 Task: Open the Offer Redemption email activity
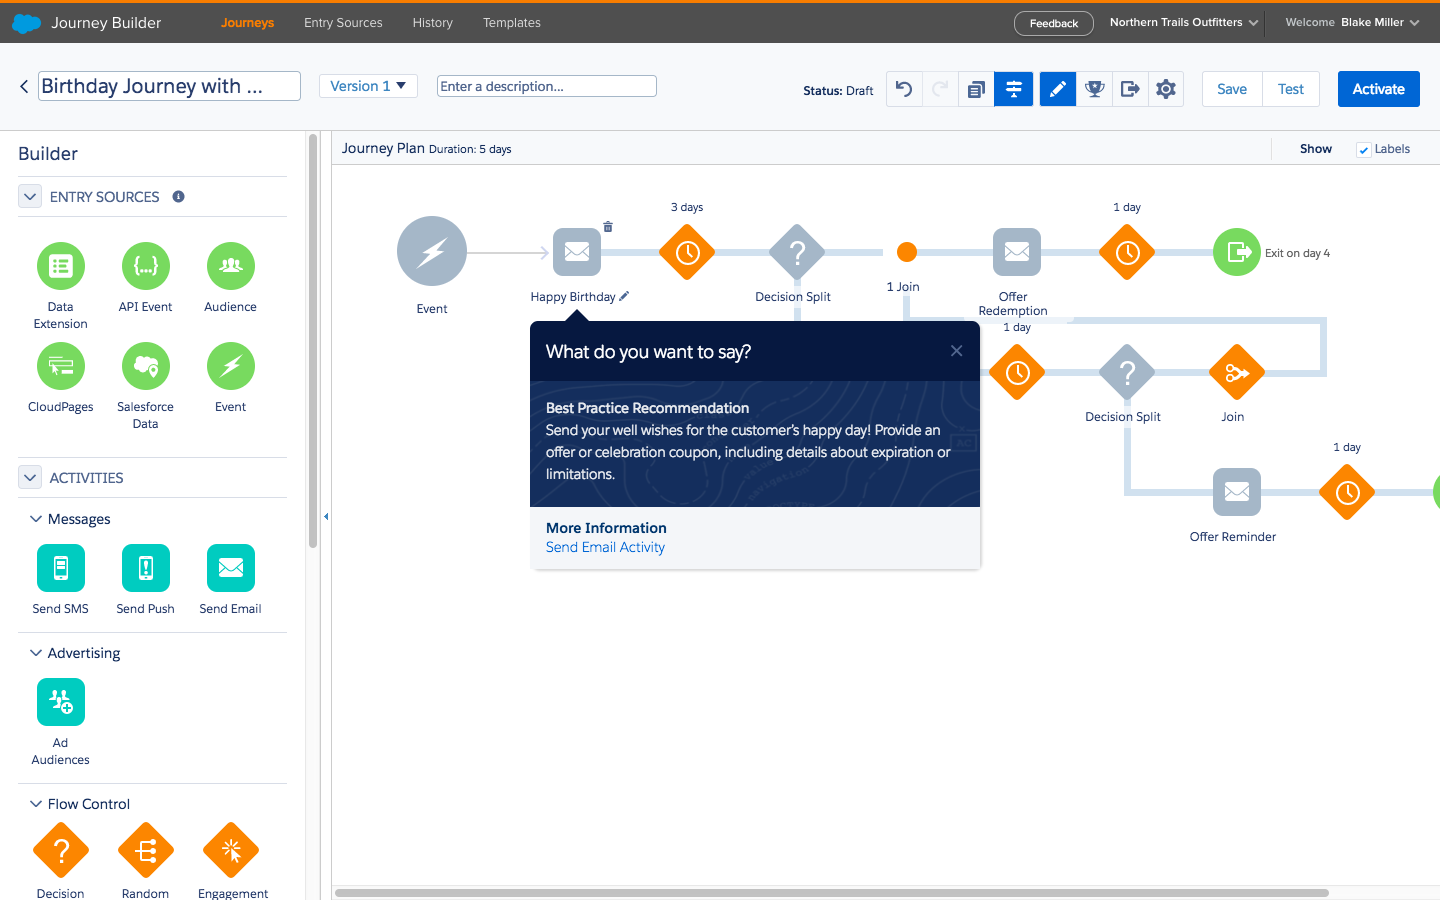click(x=1017, y=252)
